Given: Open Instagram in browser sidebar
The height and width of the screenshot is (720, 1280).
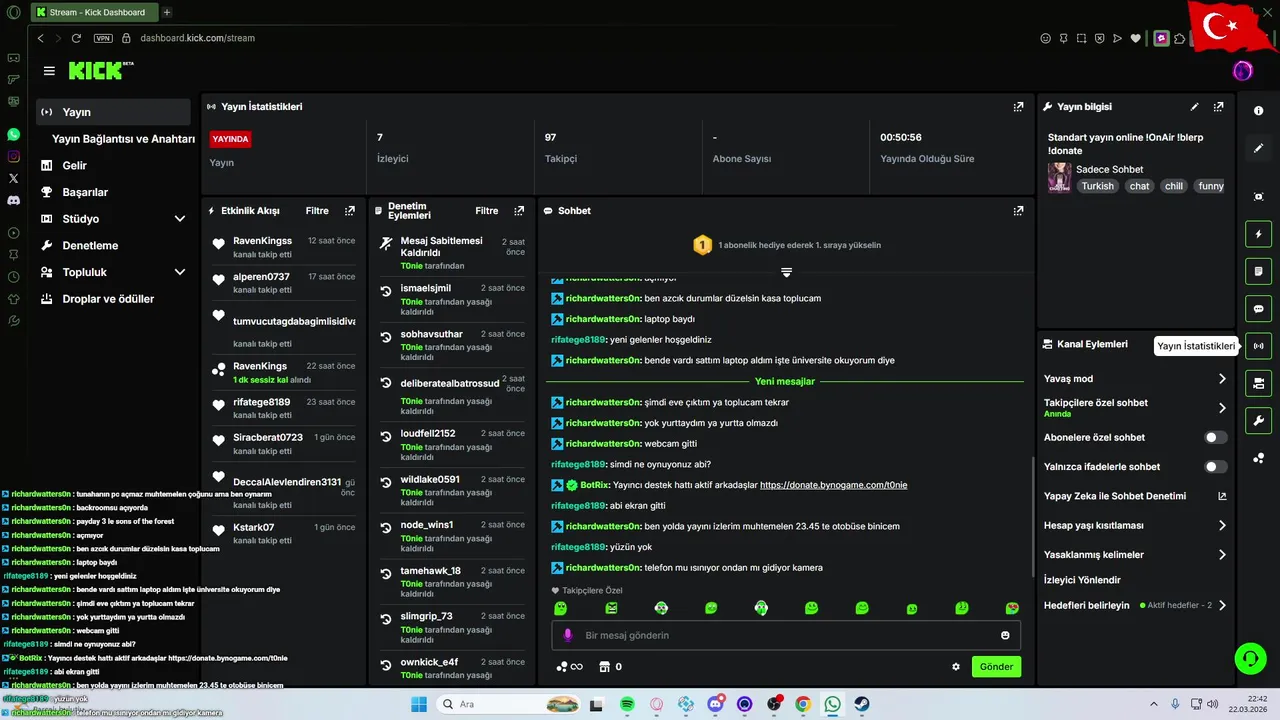Looking at the screenshot, I should coord(13,156).
